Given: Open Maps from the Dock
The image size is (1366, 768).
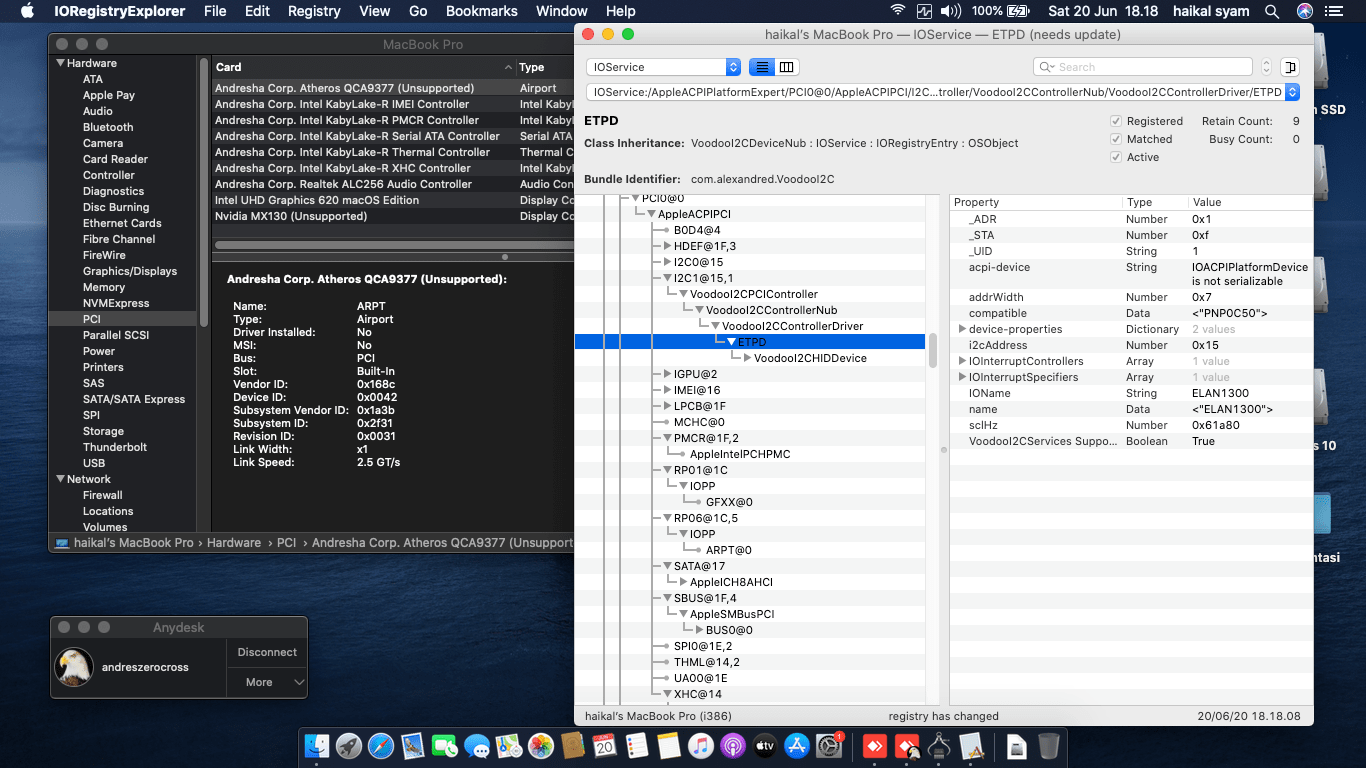Looking at the screenshot, I should 509,746.
